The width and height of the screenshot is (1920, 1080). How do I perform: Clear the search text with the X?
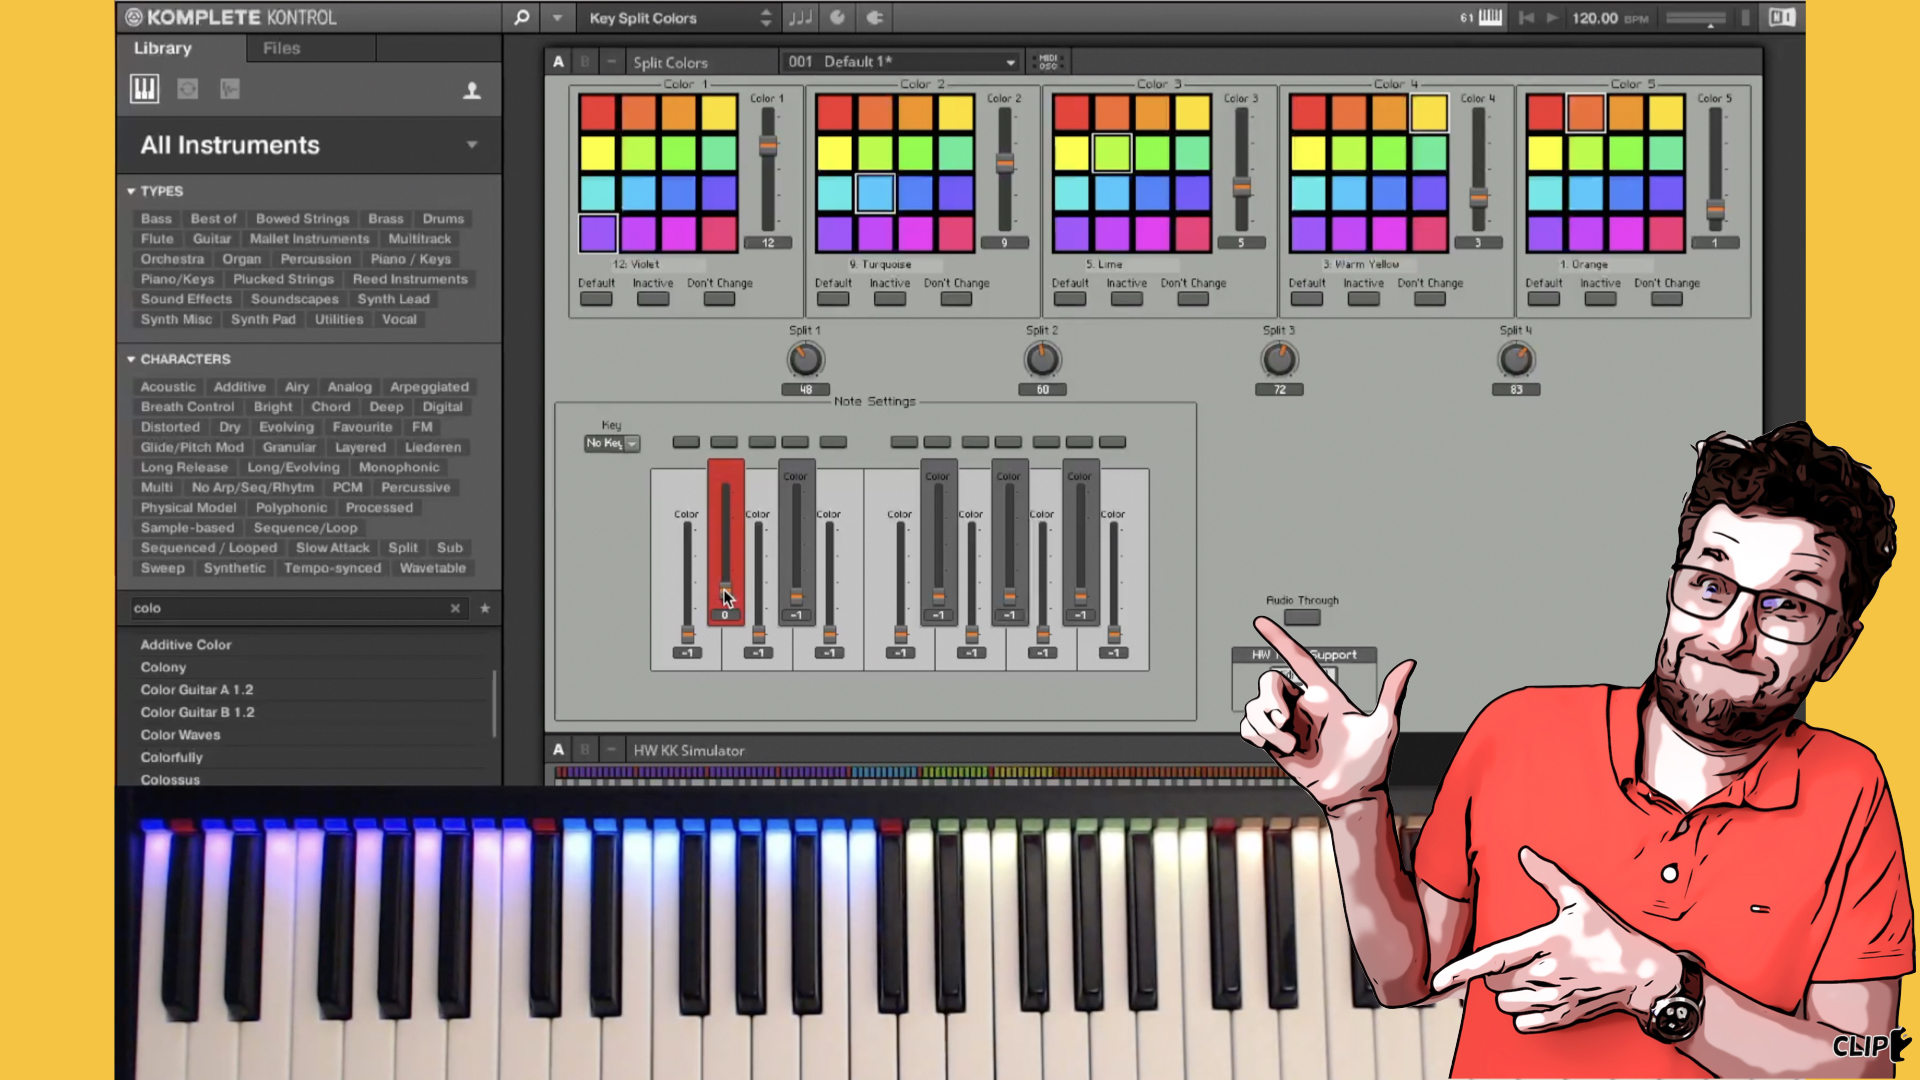pyautogui.click(x=455, y=608)
